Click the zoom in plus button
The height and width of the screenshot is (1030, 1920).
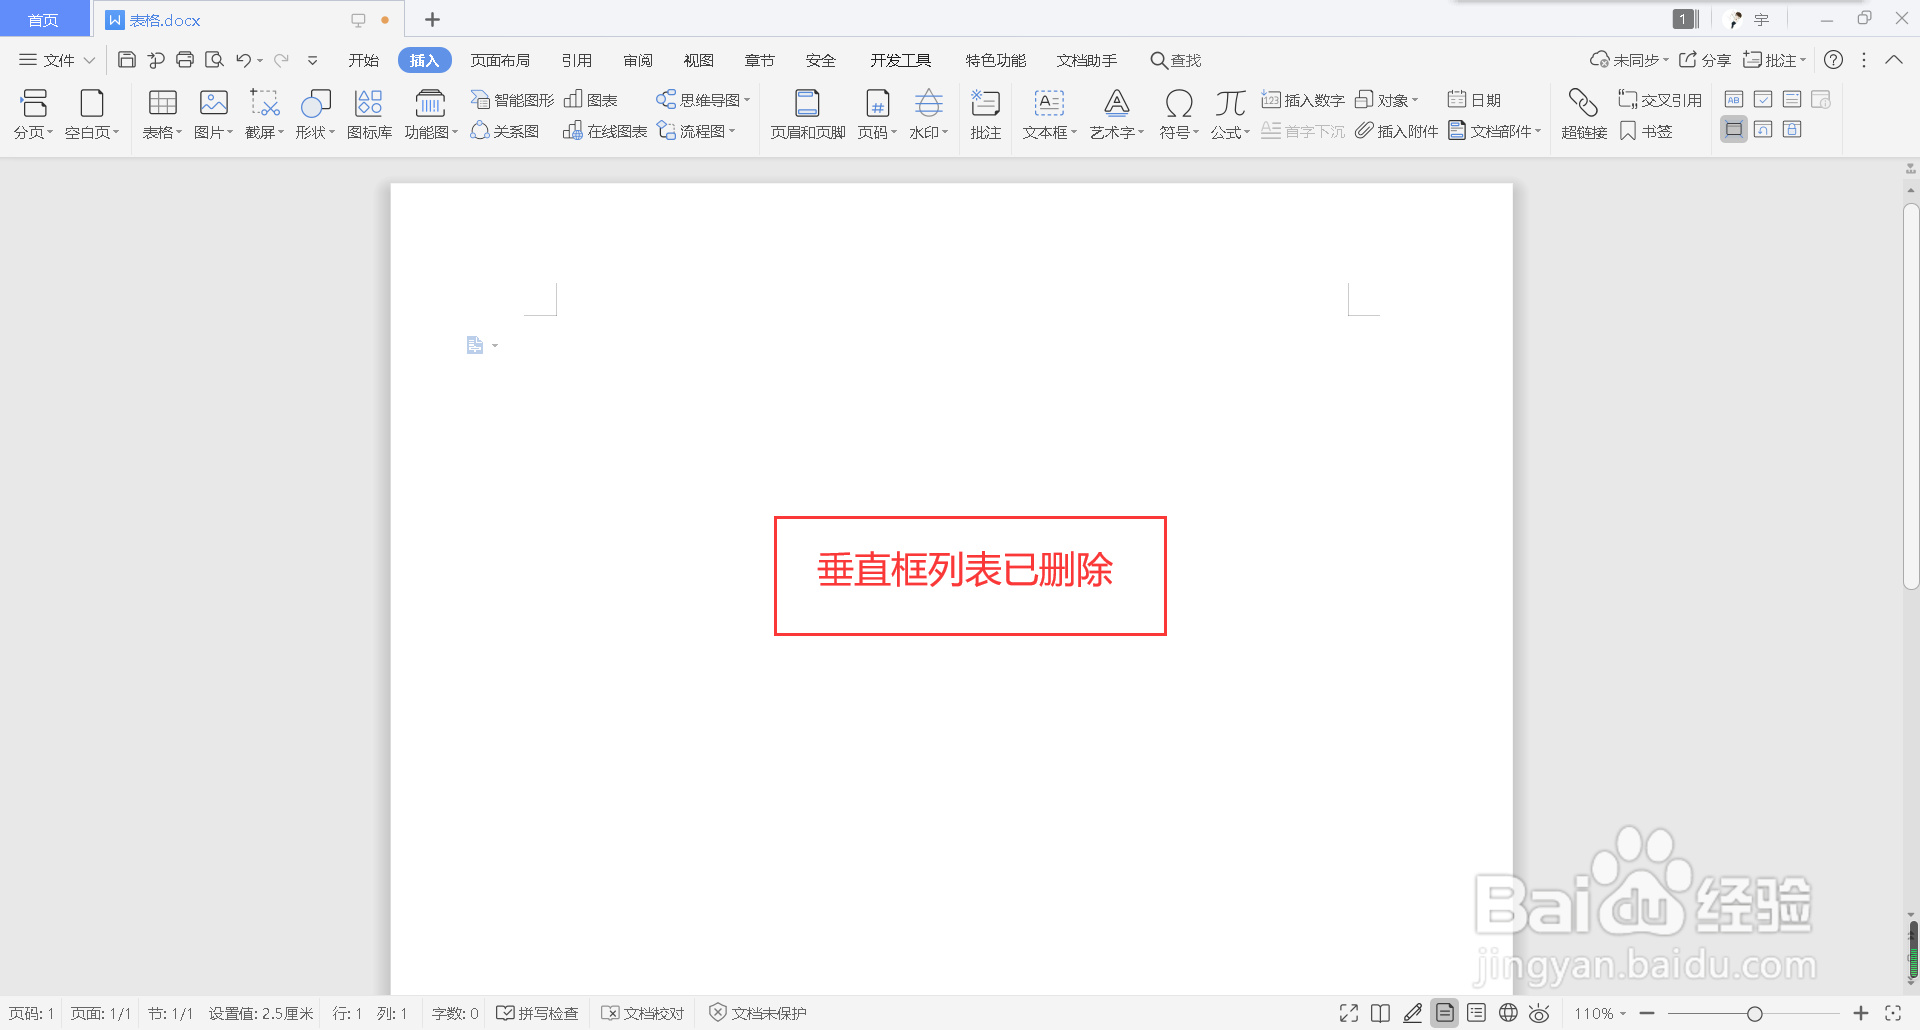(1861, 1013)
